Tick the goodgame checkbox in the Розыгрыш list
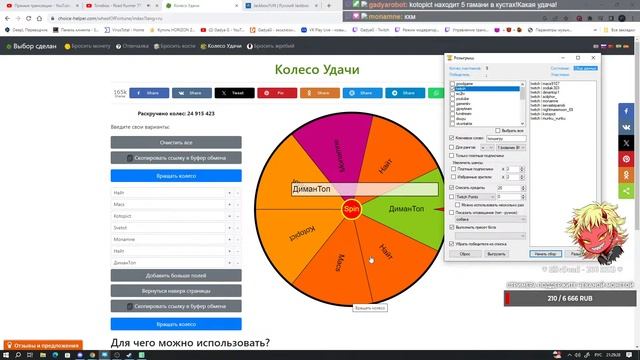The width and height of the screenshot is (640, 360). tap(452, 84)
